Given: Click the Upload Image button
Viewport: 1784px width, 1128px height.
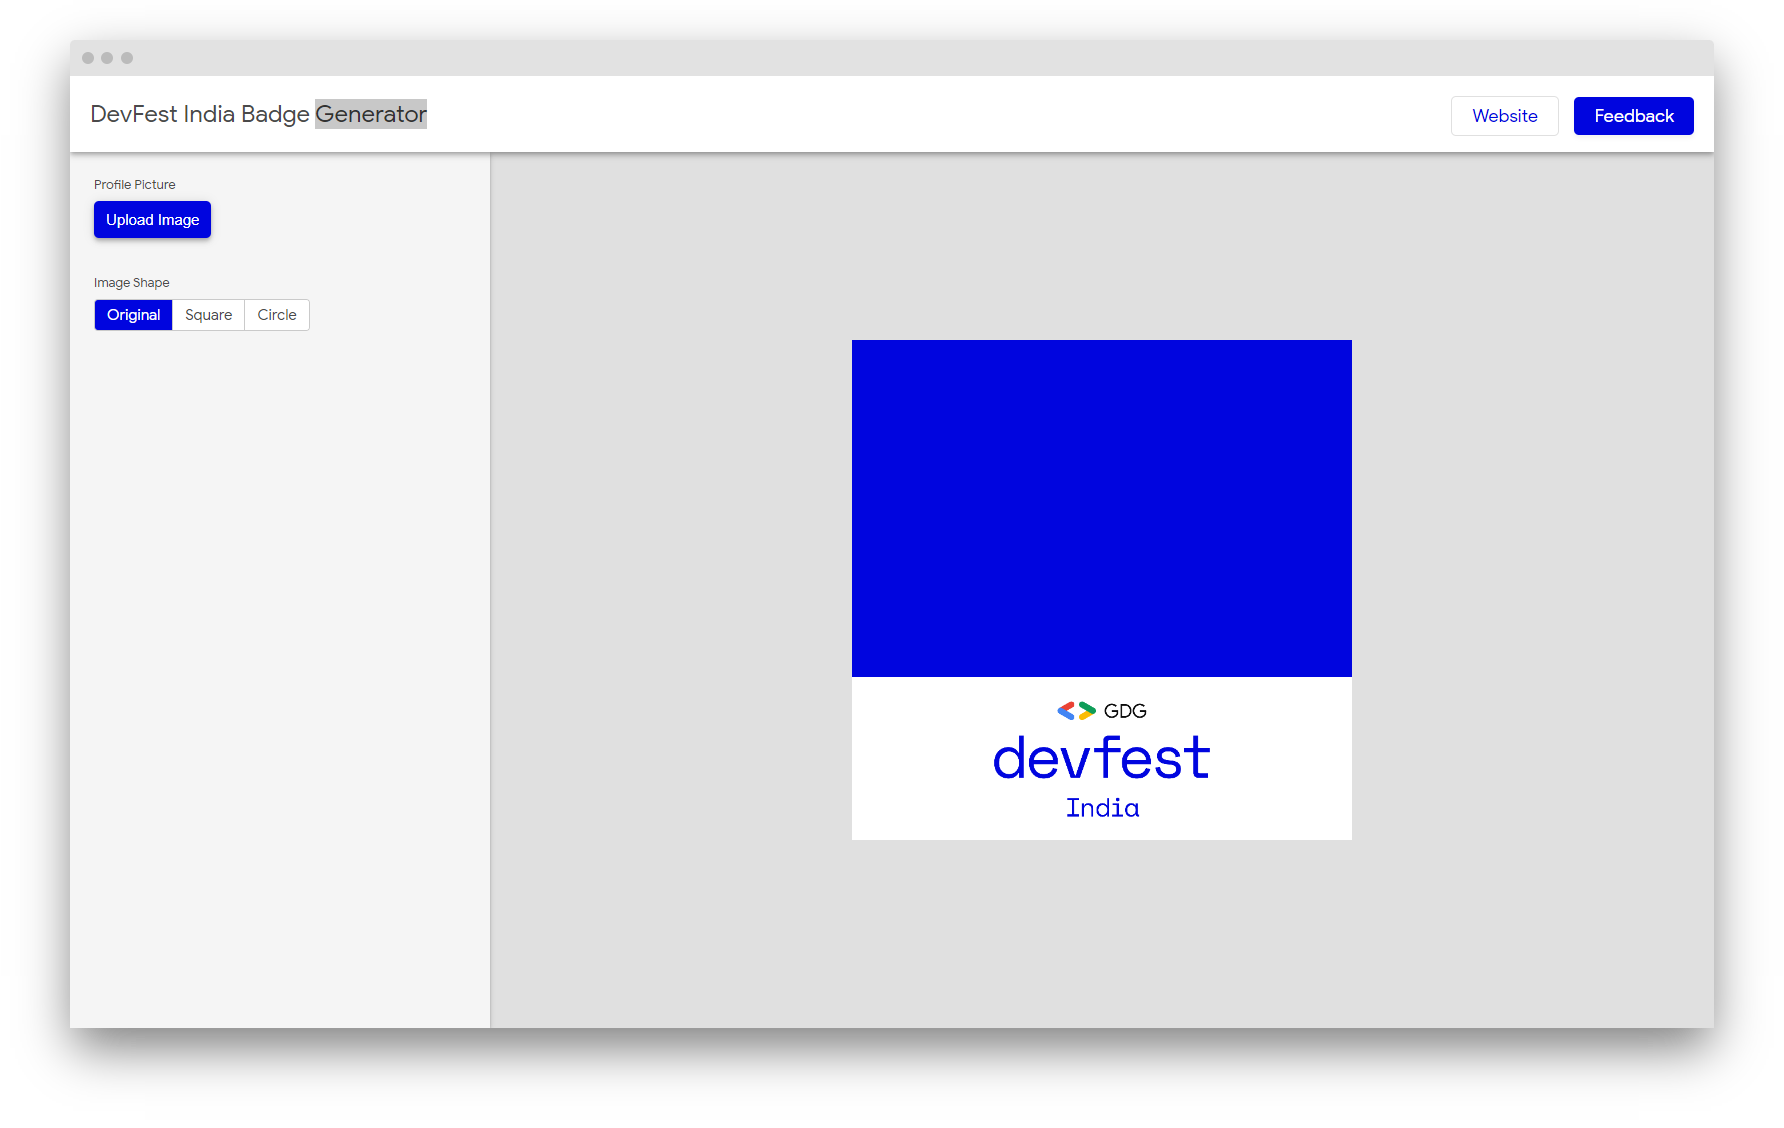Looking at the screenshot, I should point(152,220).
